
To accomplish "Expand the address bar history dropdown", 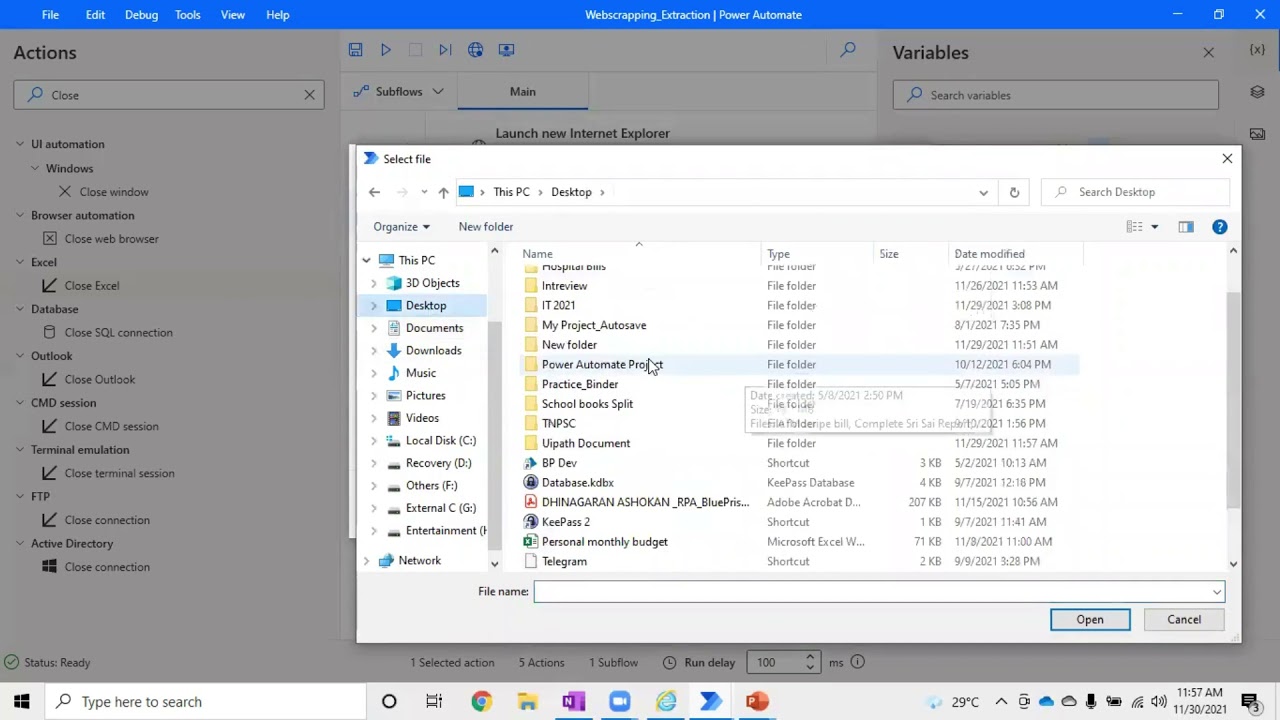I will click(x=984, y=192).
